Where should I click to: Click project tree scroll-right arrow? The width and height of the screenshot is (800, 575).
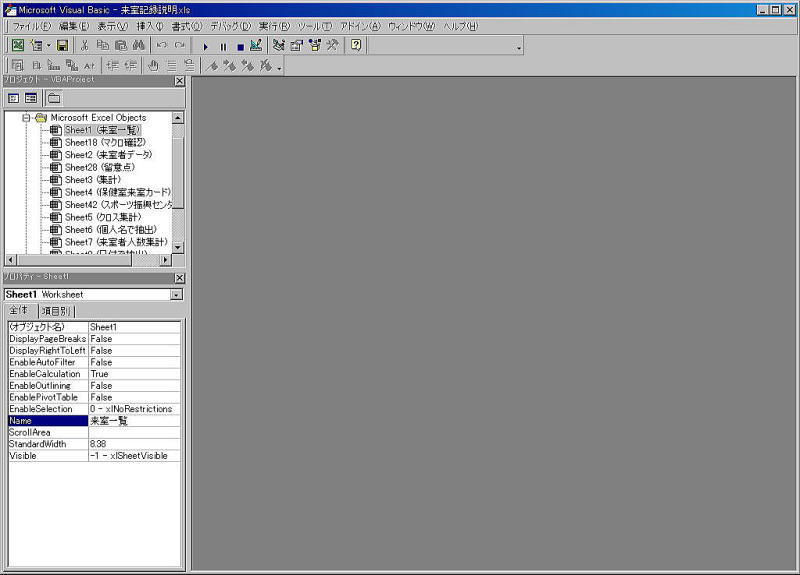pos(165,260)
